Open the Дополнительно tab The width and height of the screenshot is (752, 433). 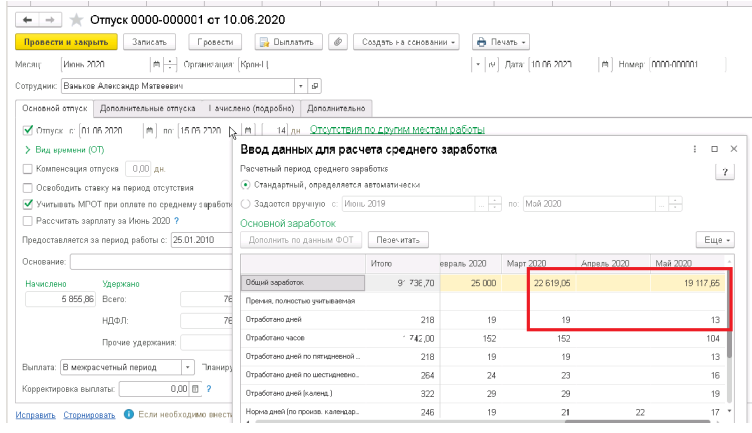tap(339, 108)
